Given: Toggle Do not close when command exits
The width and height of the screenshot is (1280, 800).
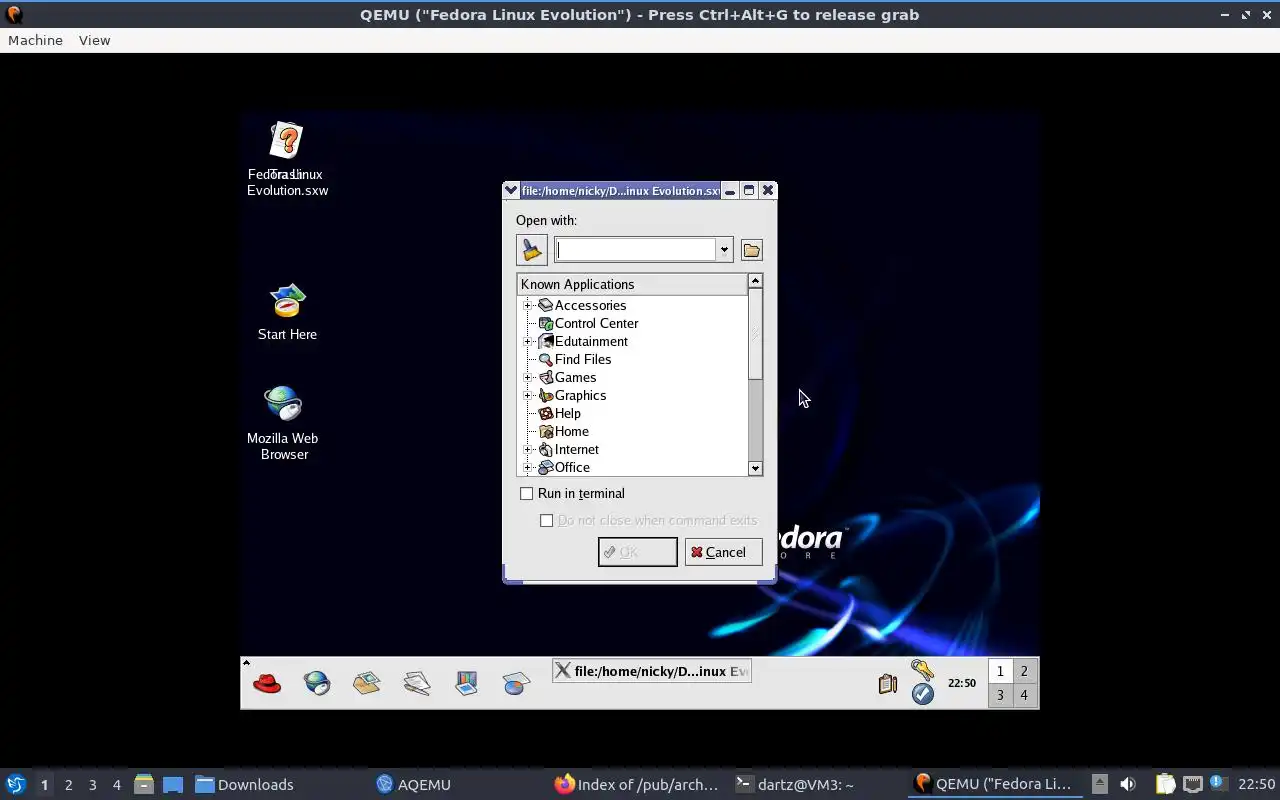Looking at the screenshot, I should pos(546,520).
